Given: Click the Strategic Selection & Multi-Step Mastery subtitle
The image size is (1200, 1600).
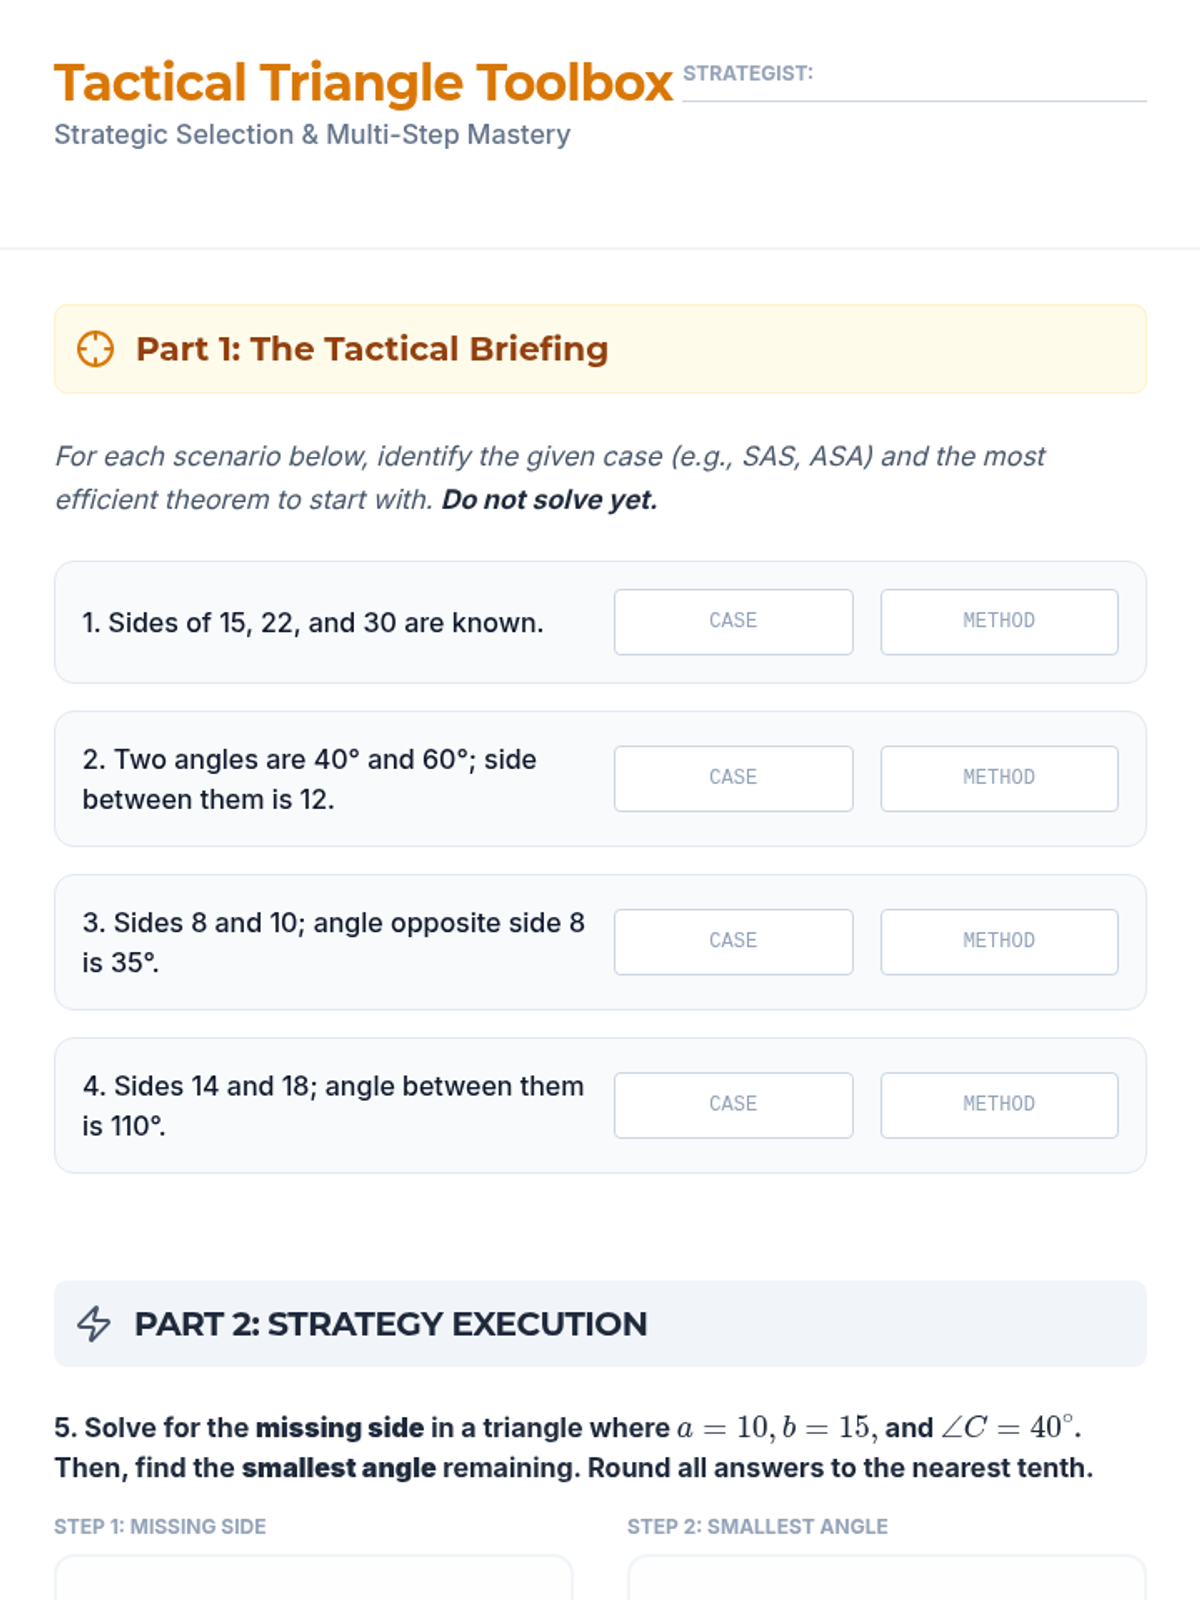Looking at the screenshot, I should click(312, 135).
